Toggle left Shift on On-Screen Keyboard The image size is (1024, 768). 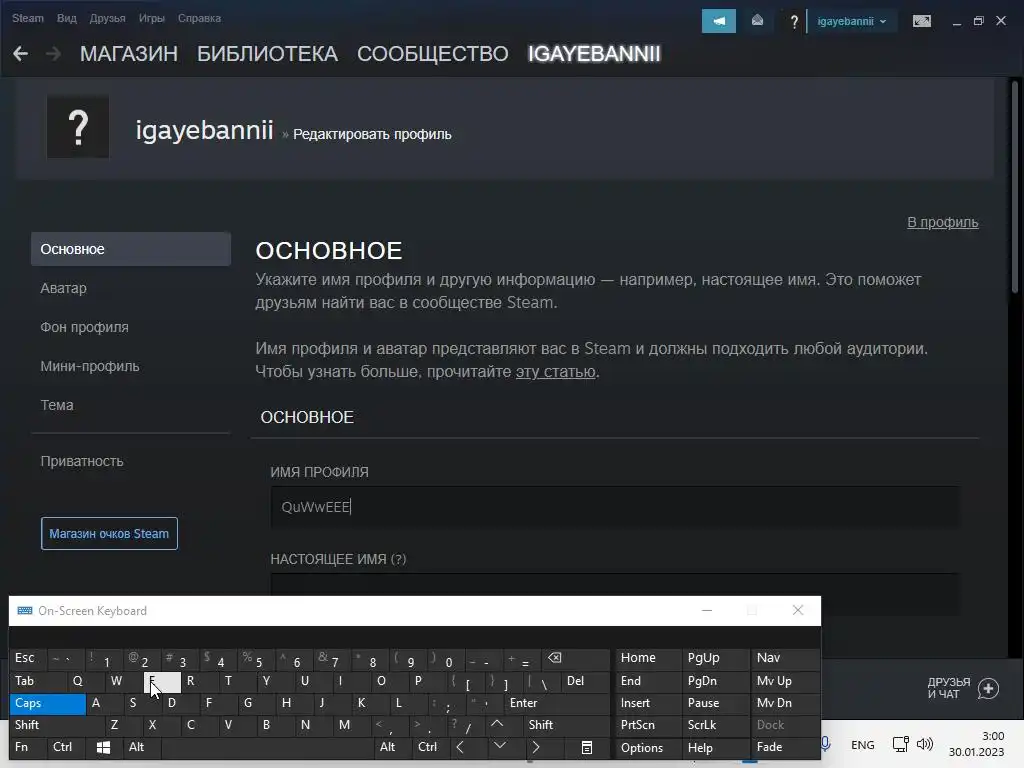coord(56,725)
